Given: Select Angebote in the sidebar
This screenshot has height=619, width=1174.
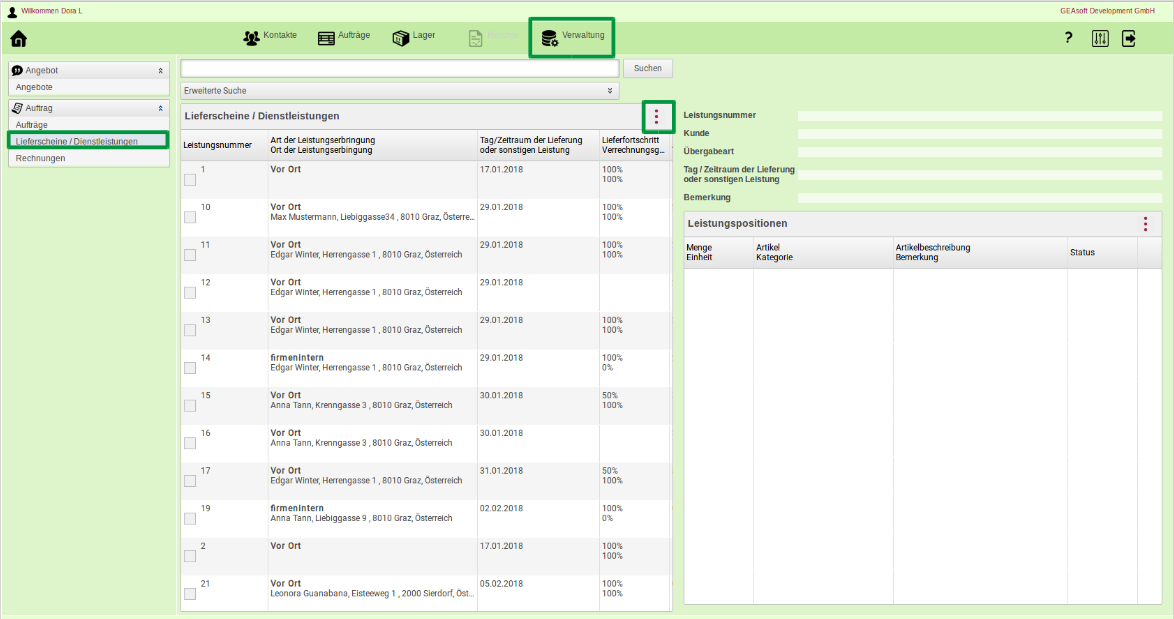Looking at the screenshot, I should (34, 87).
